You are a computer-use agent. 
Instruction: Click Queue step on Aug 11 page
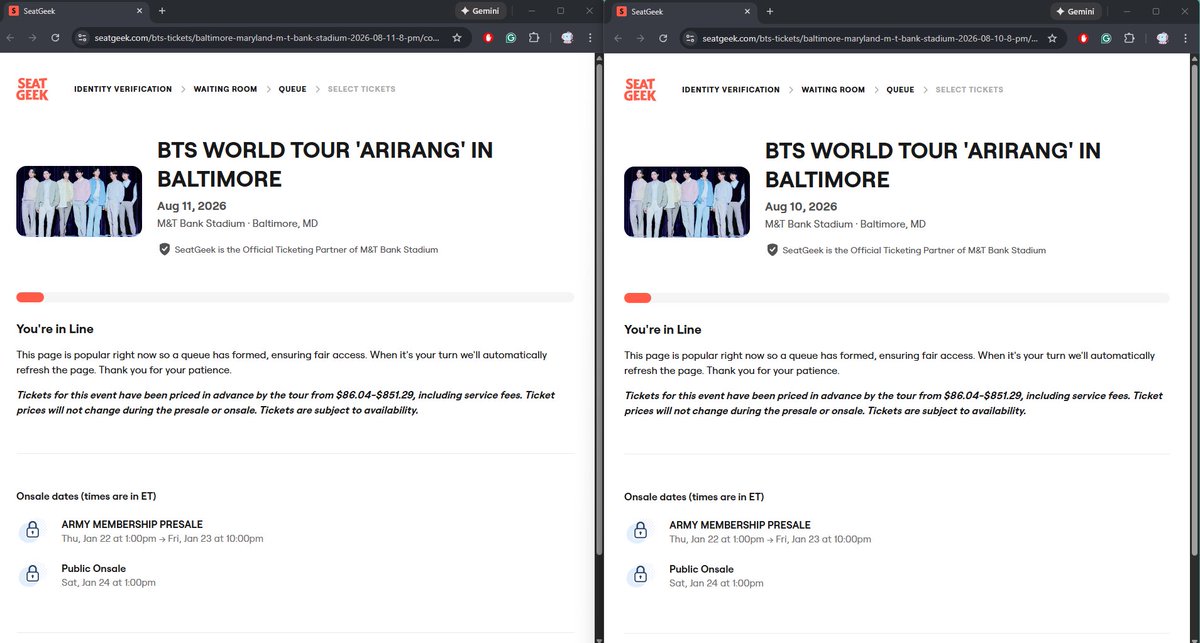point(292,89)
